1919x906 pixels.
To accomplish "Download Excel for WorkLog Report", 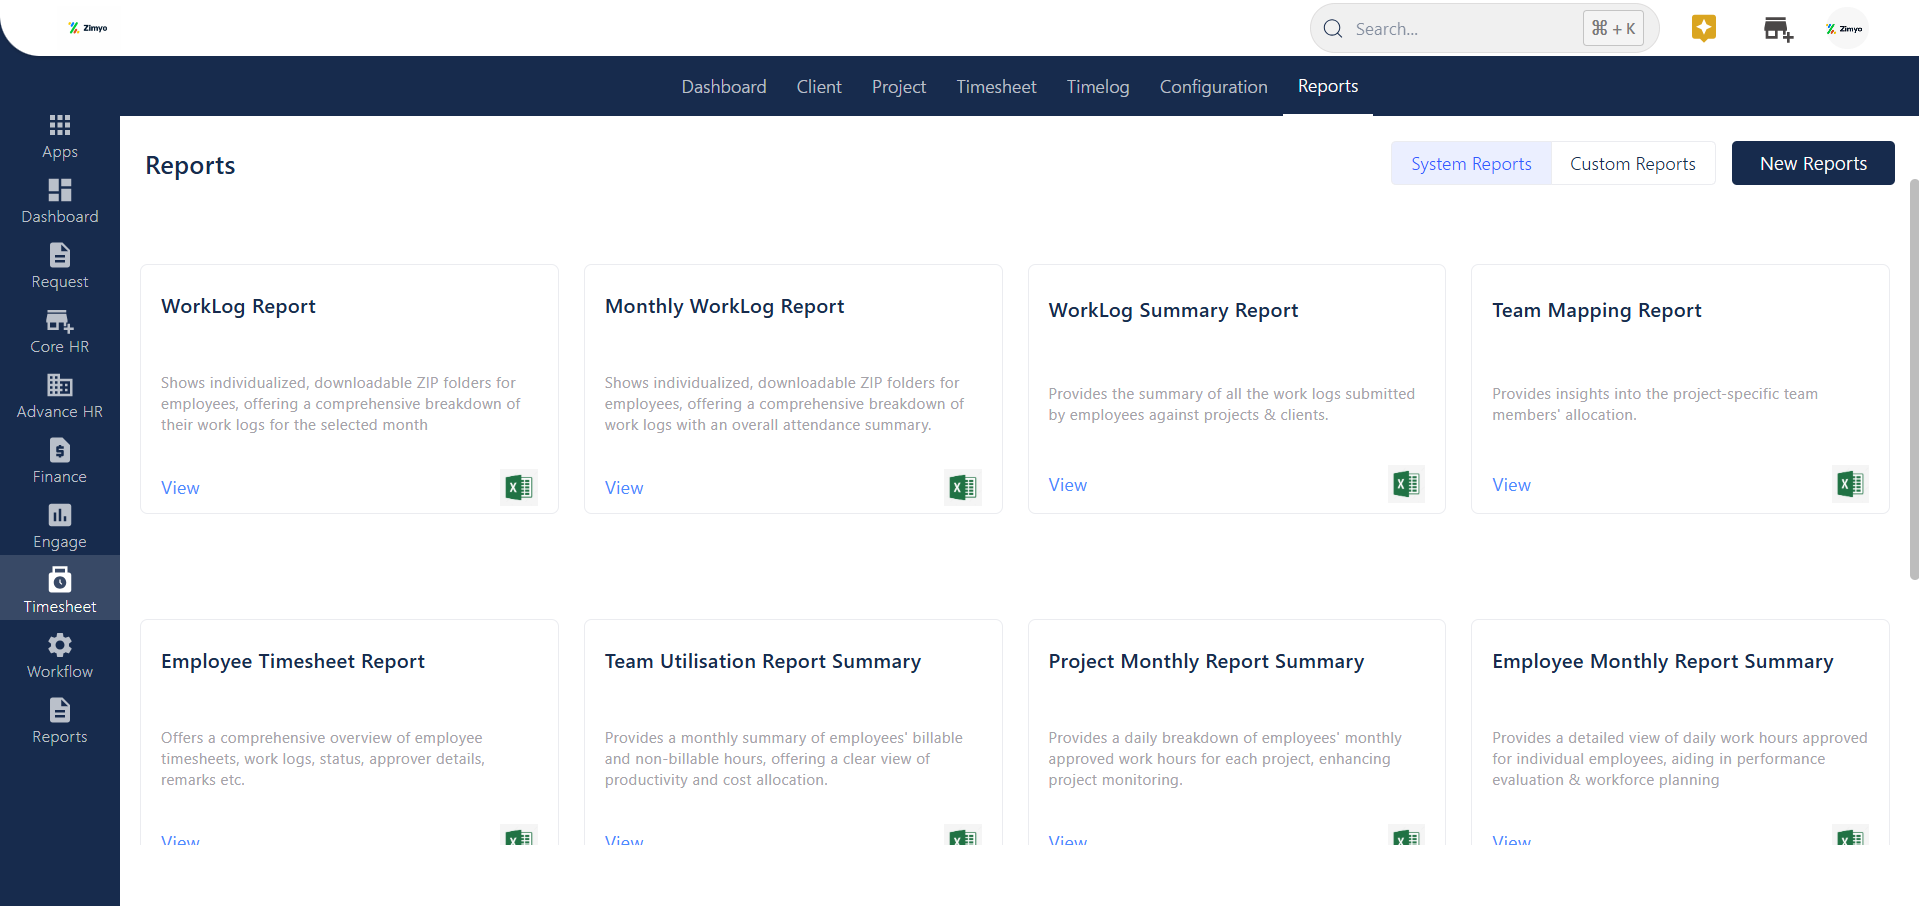I will pos(519,487).
